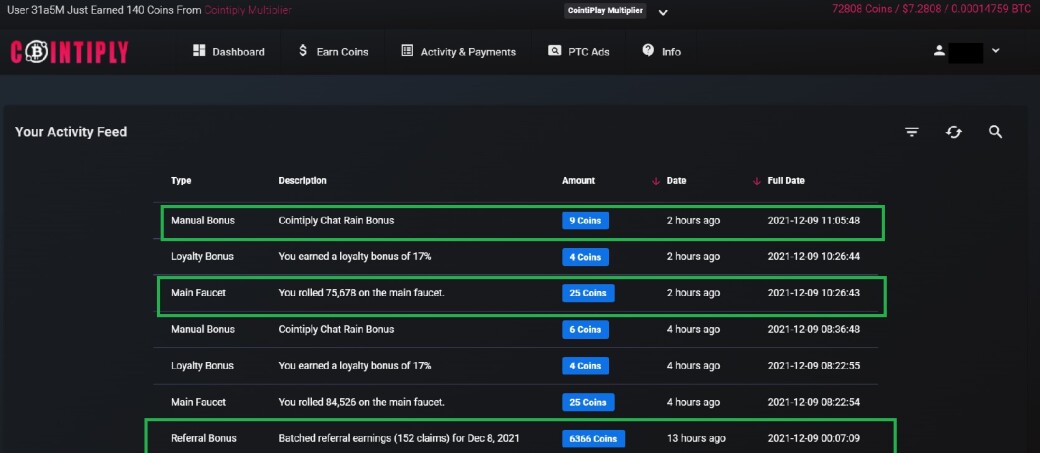This screenshot has height=453, width=1040.
Task: Select the batched referral earnings description
Action: coord(399,438)
